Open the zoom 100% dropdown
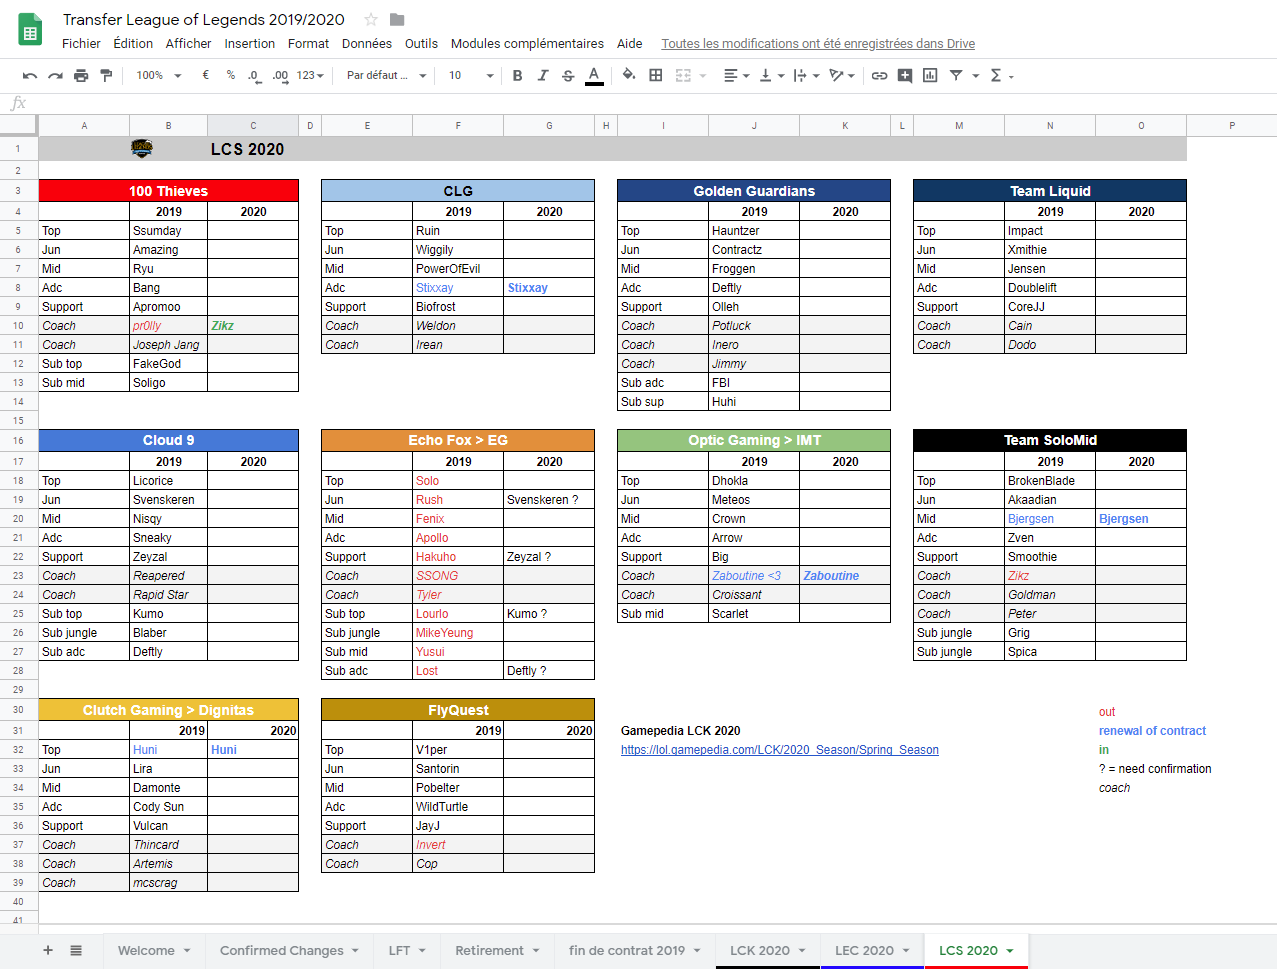 click(159, 76)
